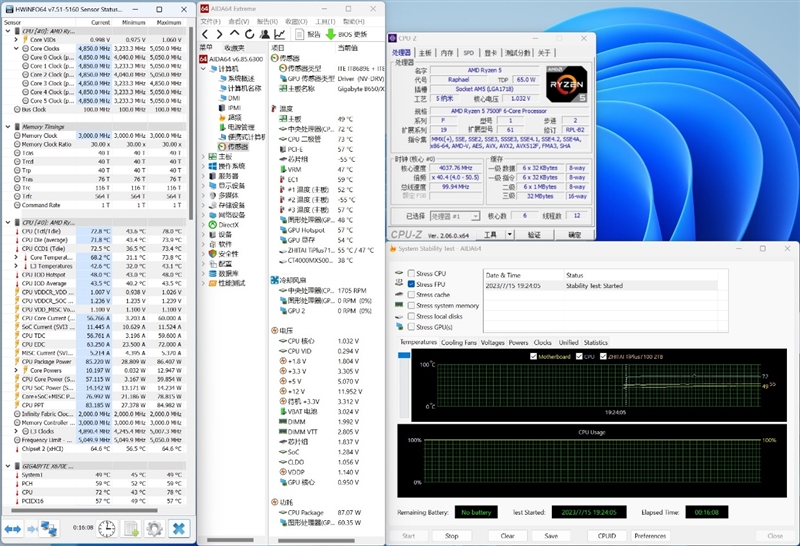Click AIDA64 v6.85.6300 root node icon
This screenshot has width=800, height=546.
(203, 59)
